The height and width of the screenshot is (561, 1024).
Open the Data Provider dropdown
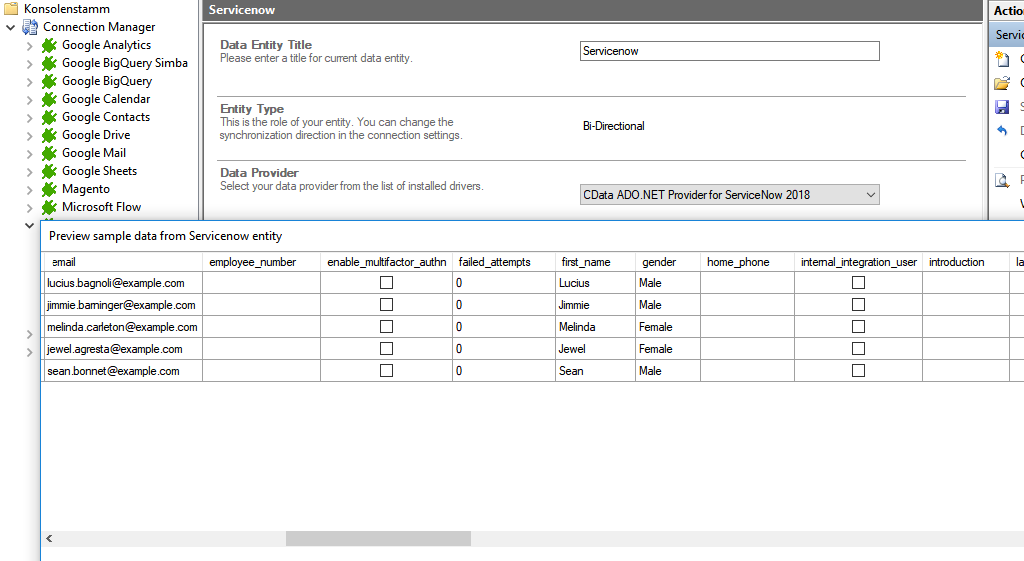point(729,195)
